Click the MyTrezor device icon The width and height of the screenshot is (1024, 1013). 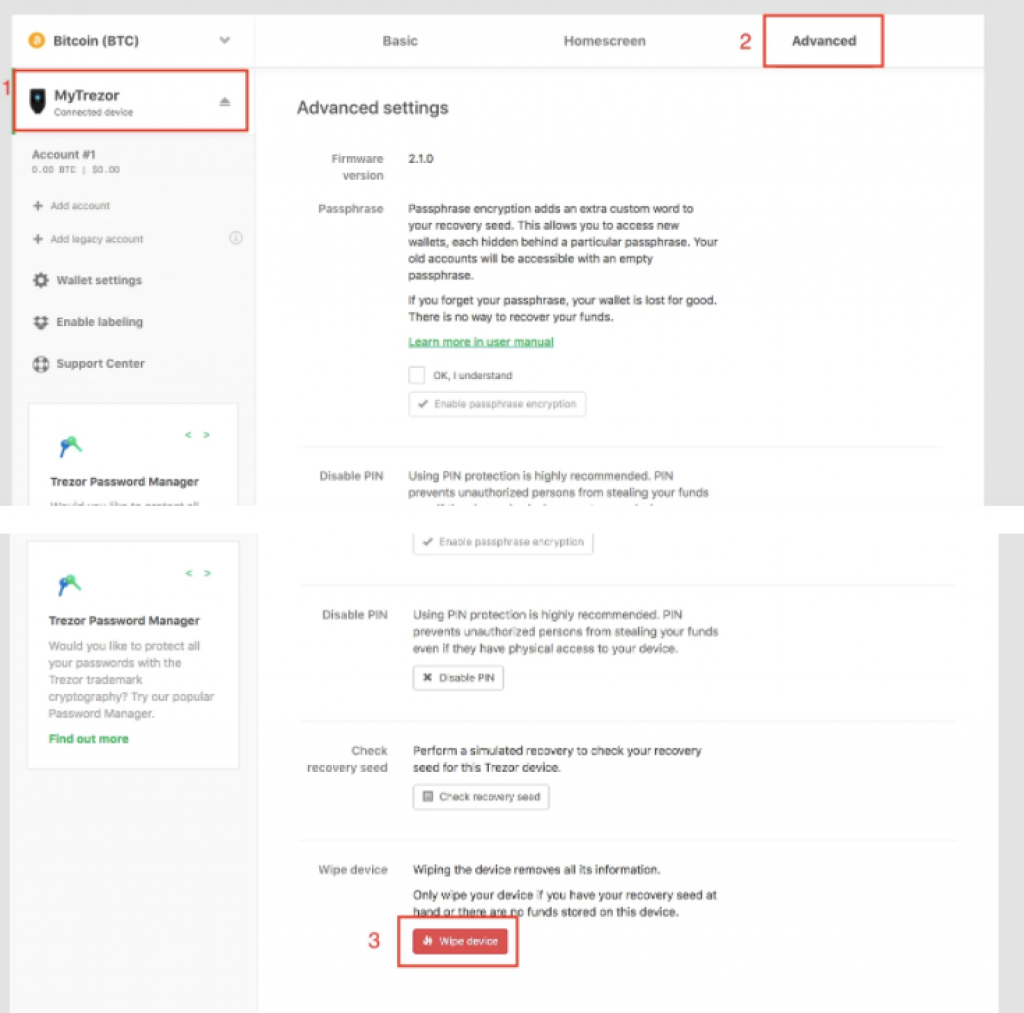38,102
